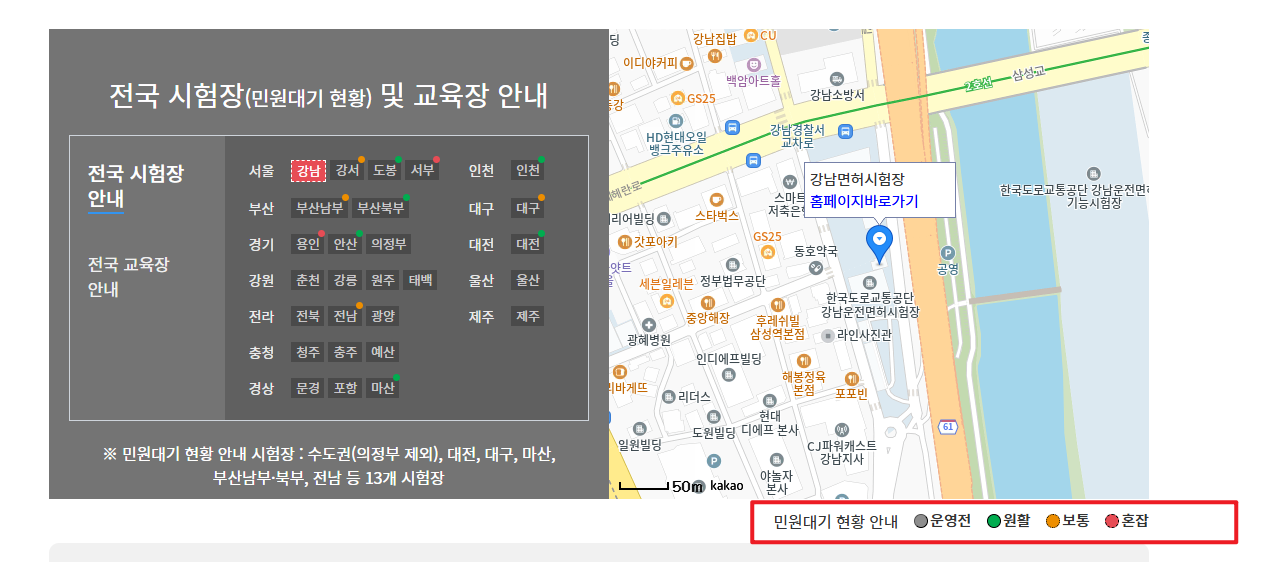Click the 강남소방서 map icon

click(x=837, y=78)
